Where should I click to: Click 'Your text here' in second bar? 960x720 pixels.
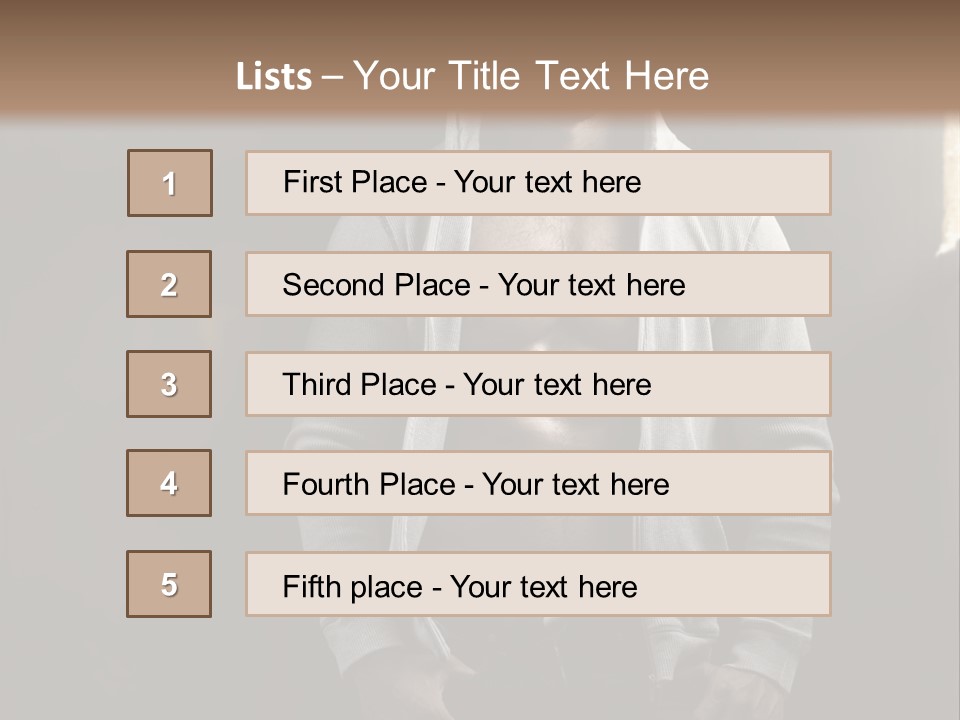591,285
